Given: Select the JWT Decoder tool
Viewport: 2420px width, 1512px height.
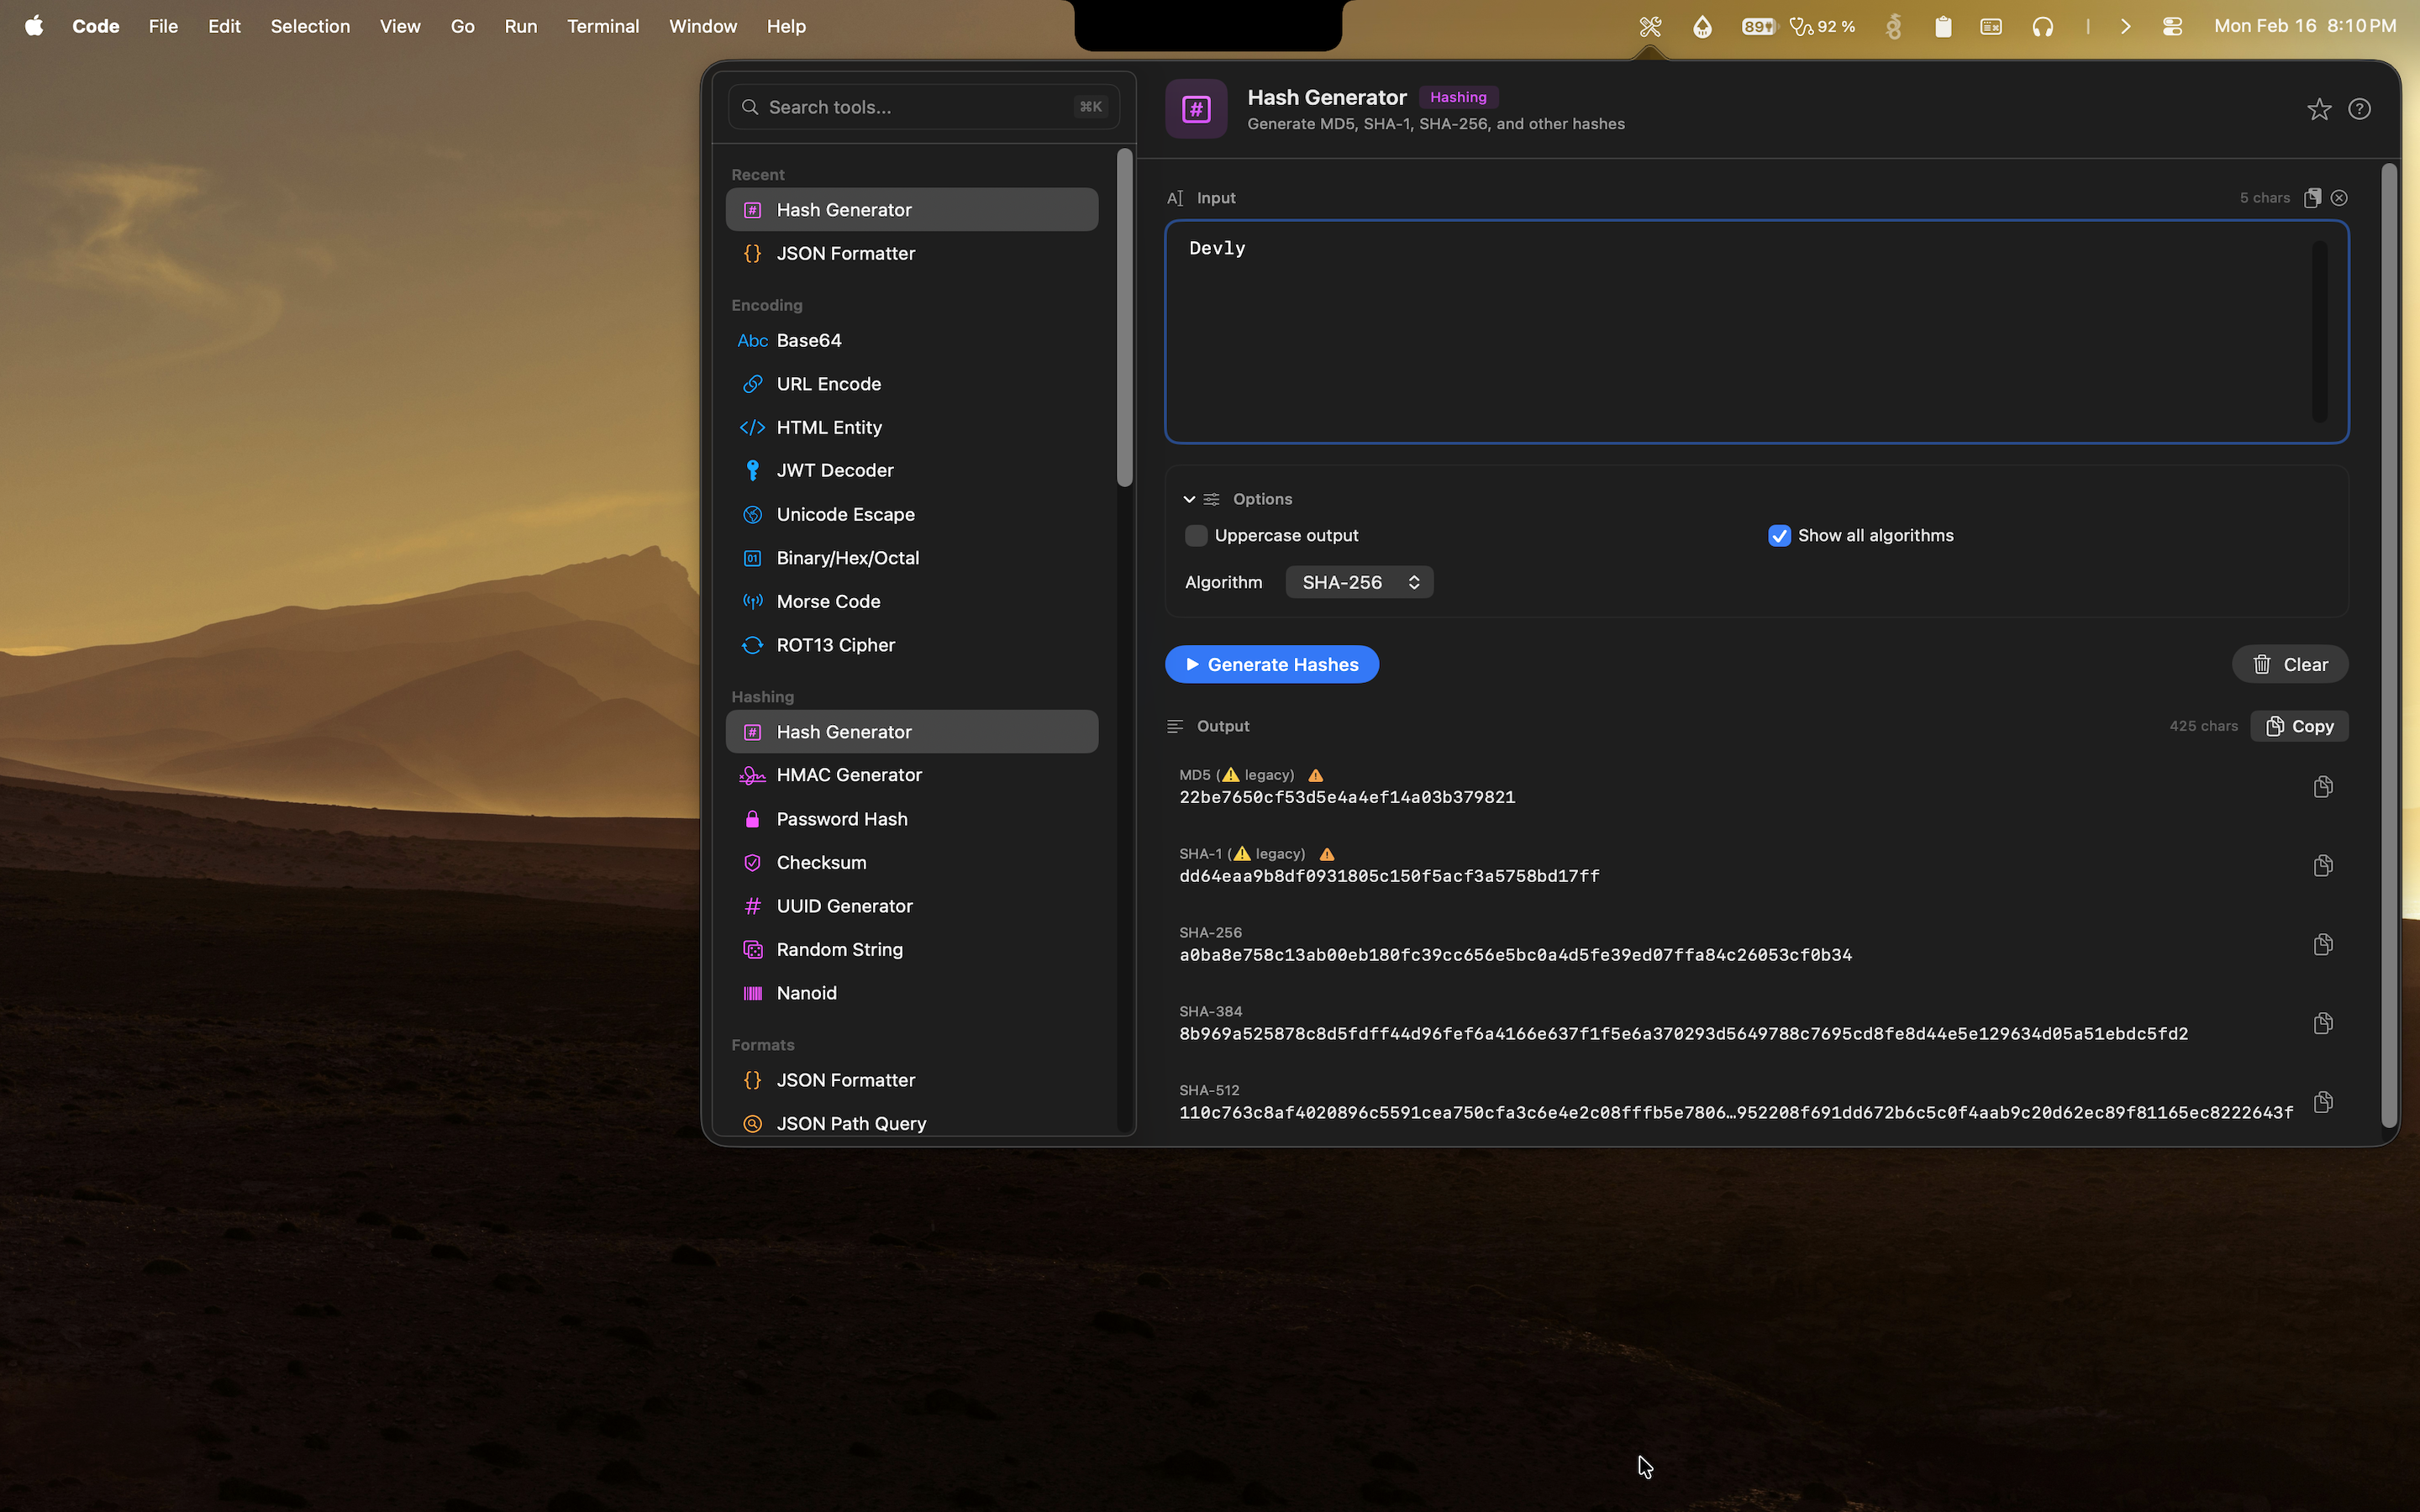Looking at the screenshot, I should (836, 470).
